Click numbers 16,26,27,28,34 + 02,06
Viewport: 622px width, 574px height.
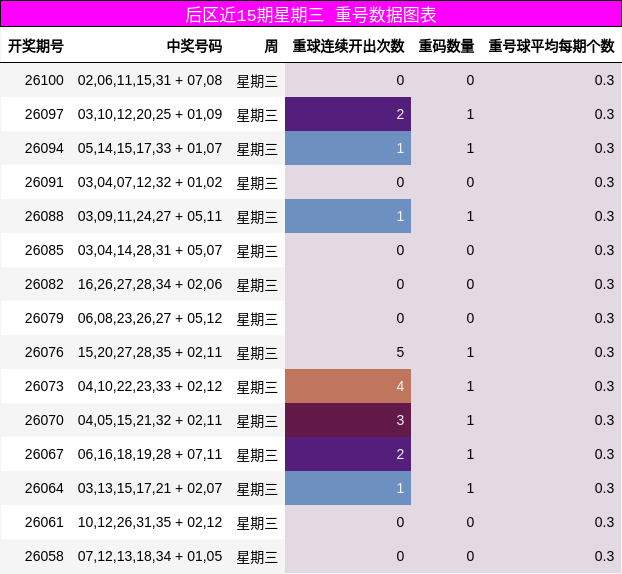point(150,284)
